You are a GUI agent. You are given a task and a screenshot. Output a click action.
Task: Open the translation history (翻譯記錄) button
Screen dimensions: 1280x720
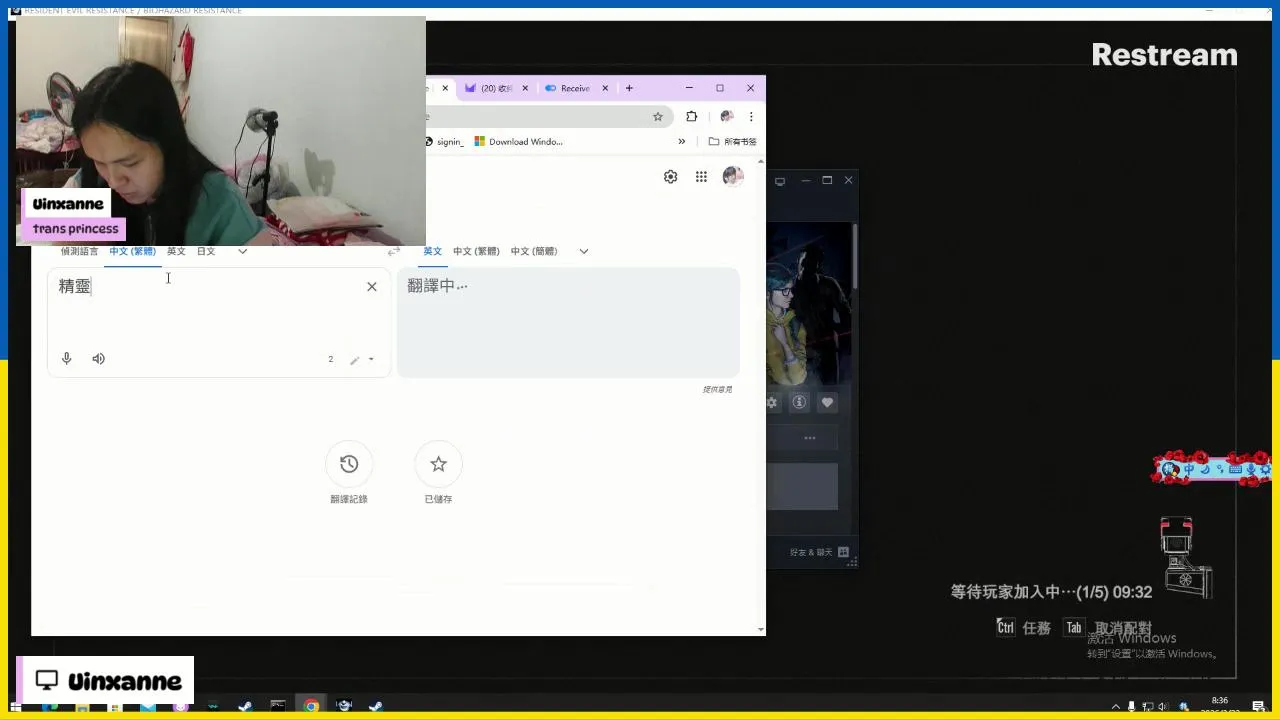click(x=349, y=464)
